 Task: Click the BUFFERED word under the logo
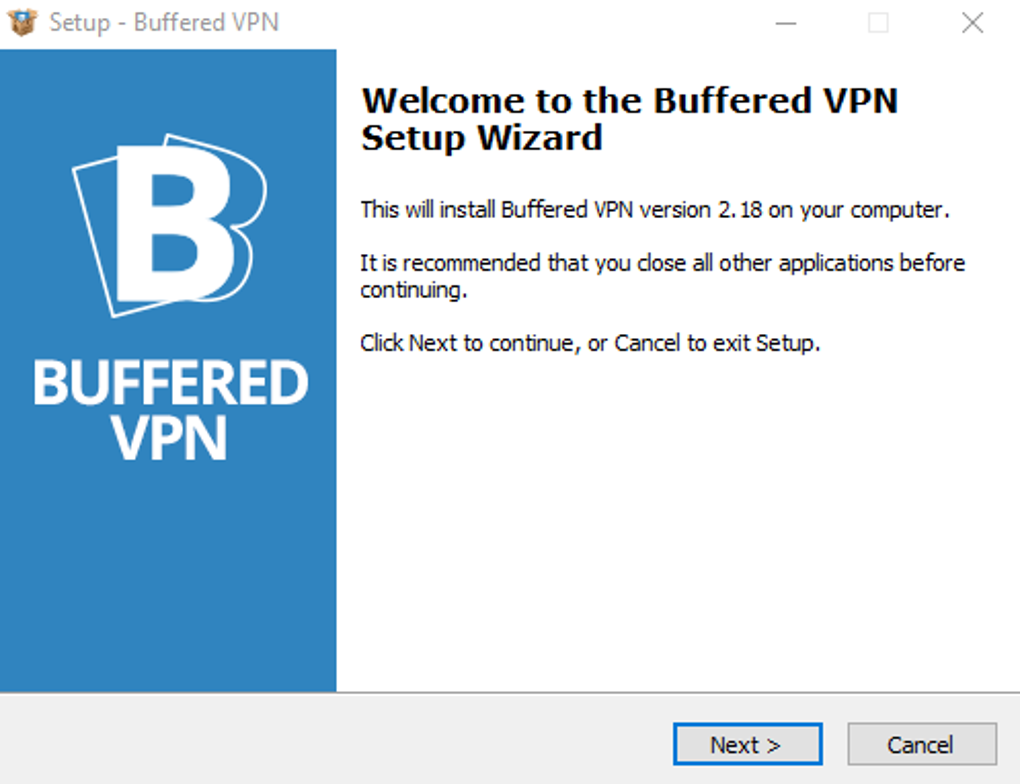(x=171, y=384)
